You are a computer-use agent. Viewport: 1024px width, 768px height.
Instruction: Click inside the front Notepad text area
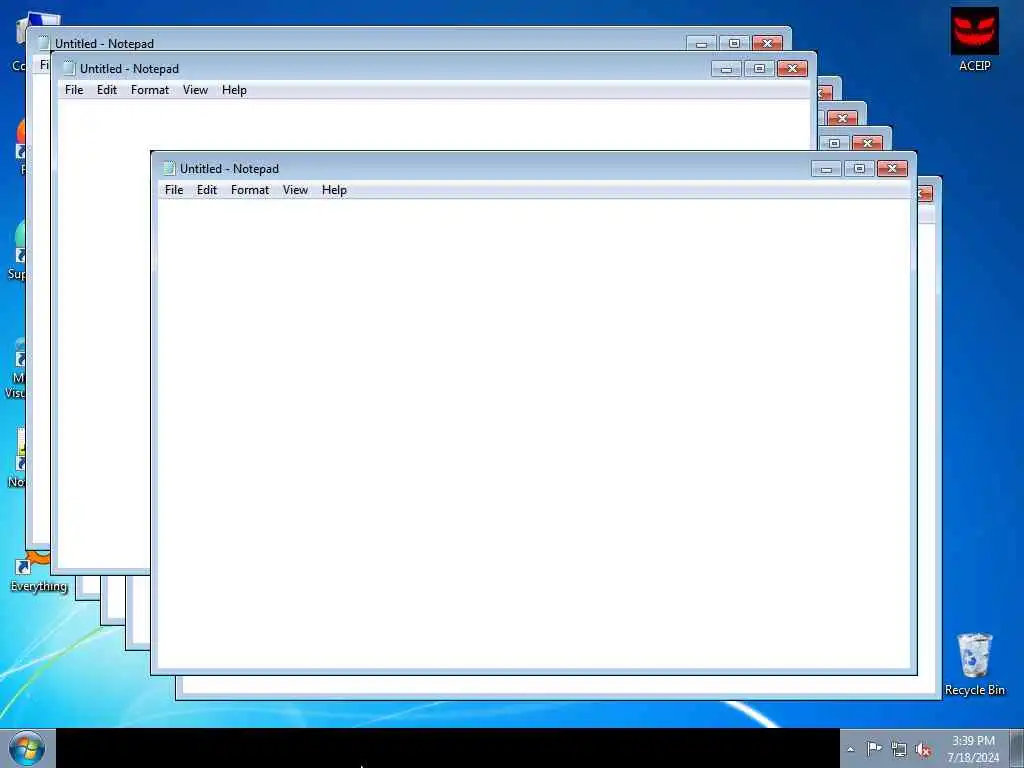pos(534,434)
